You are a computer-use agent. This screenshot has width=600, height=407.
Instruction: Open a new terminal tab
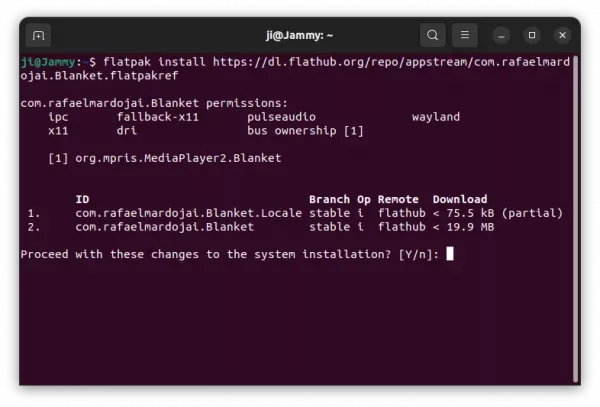38,36
